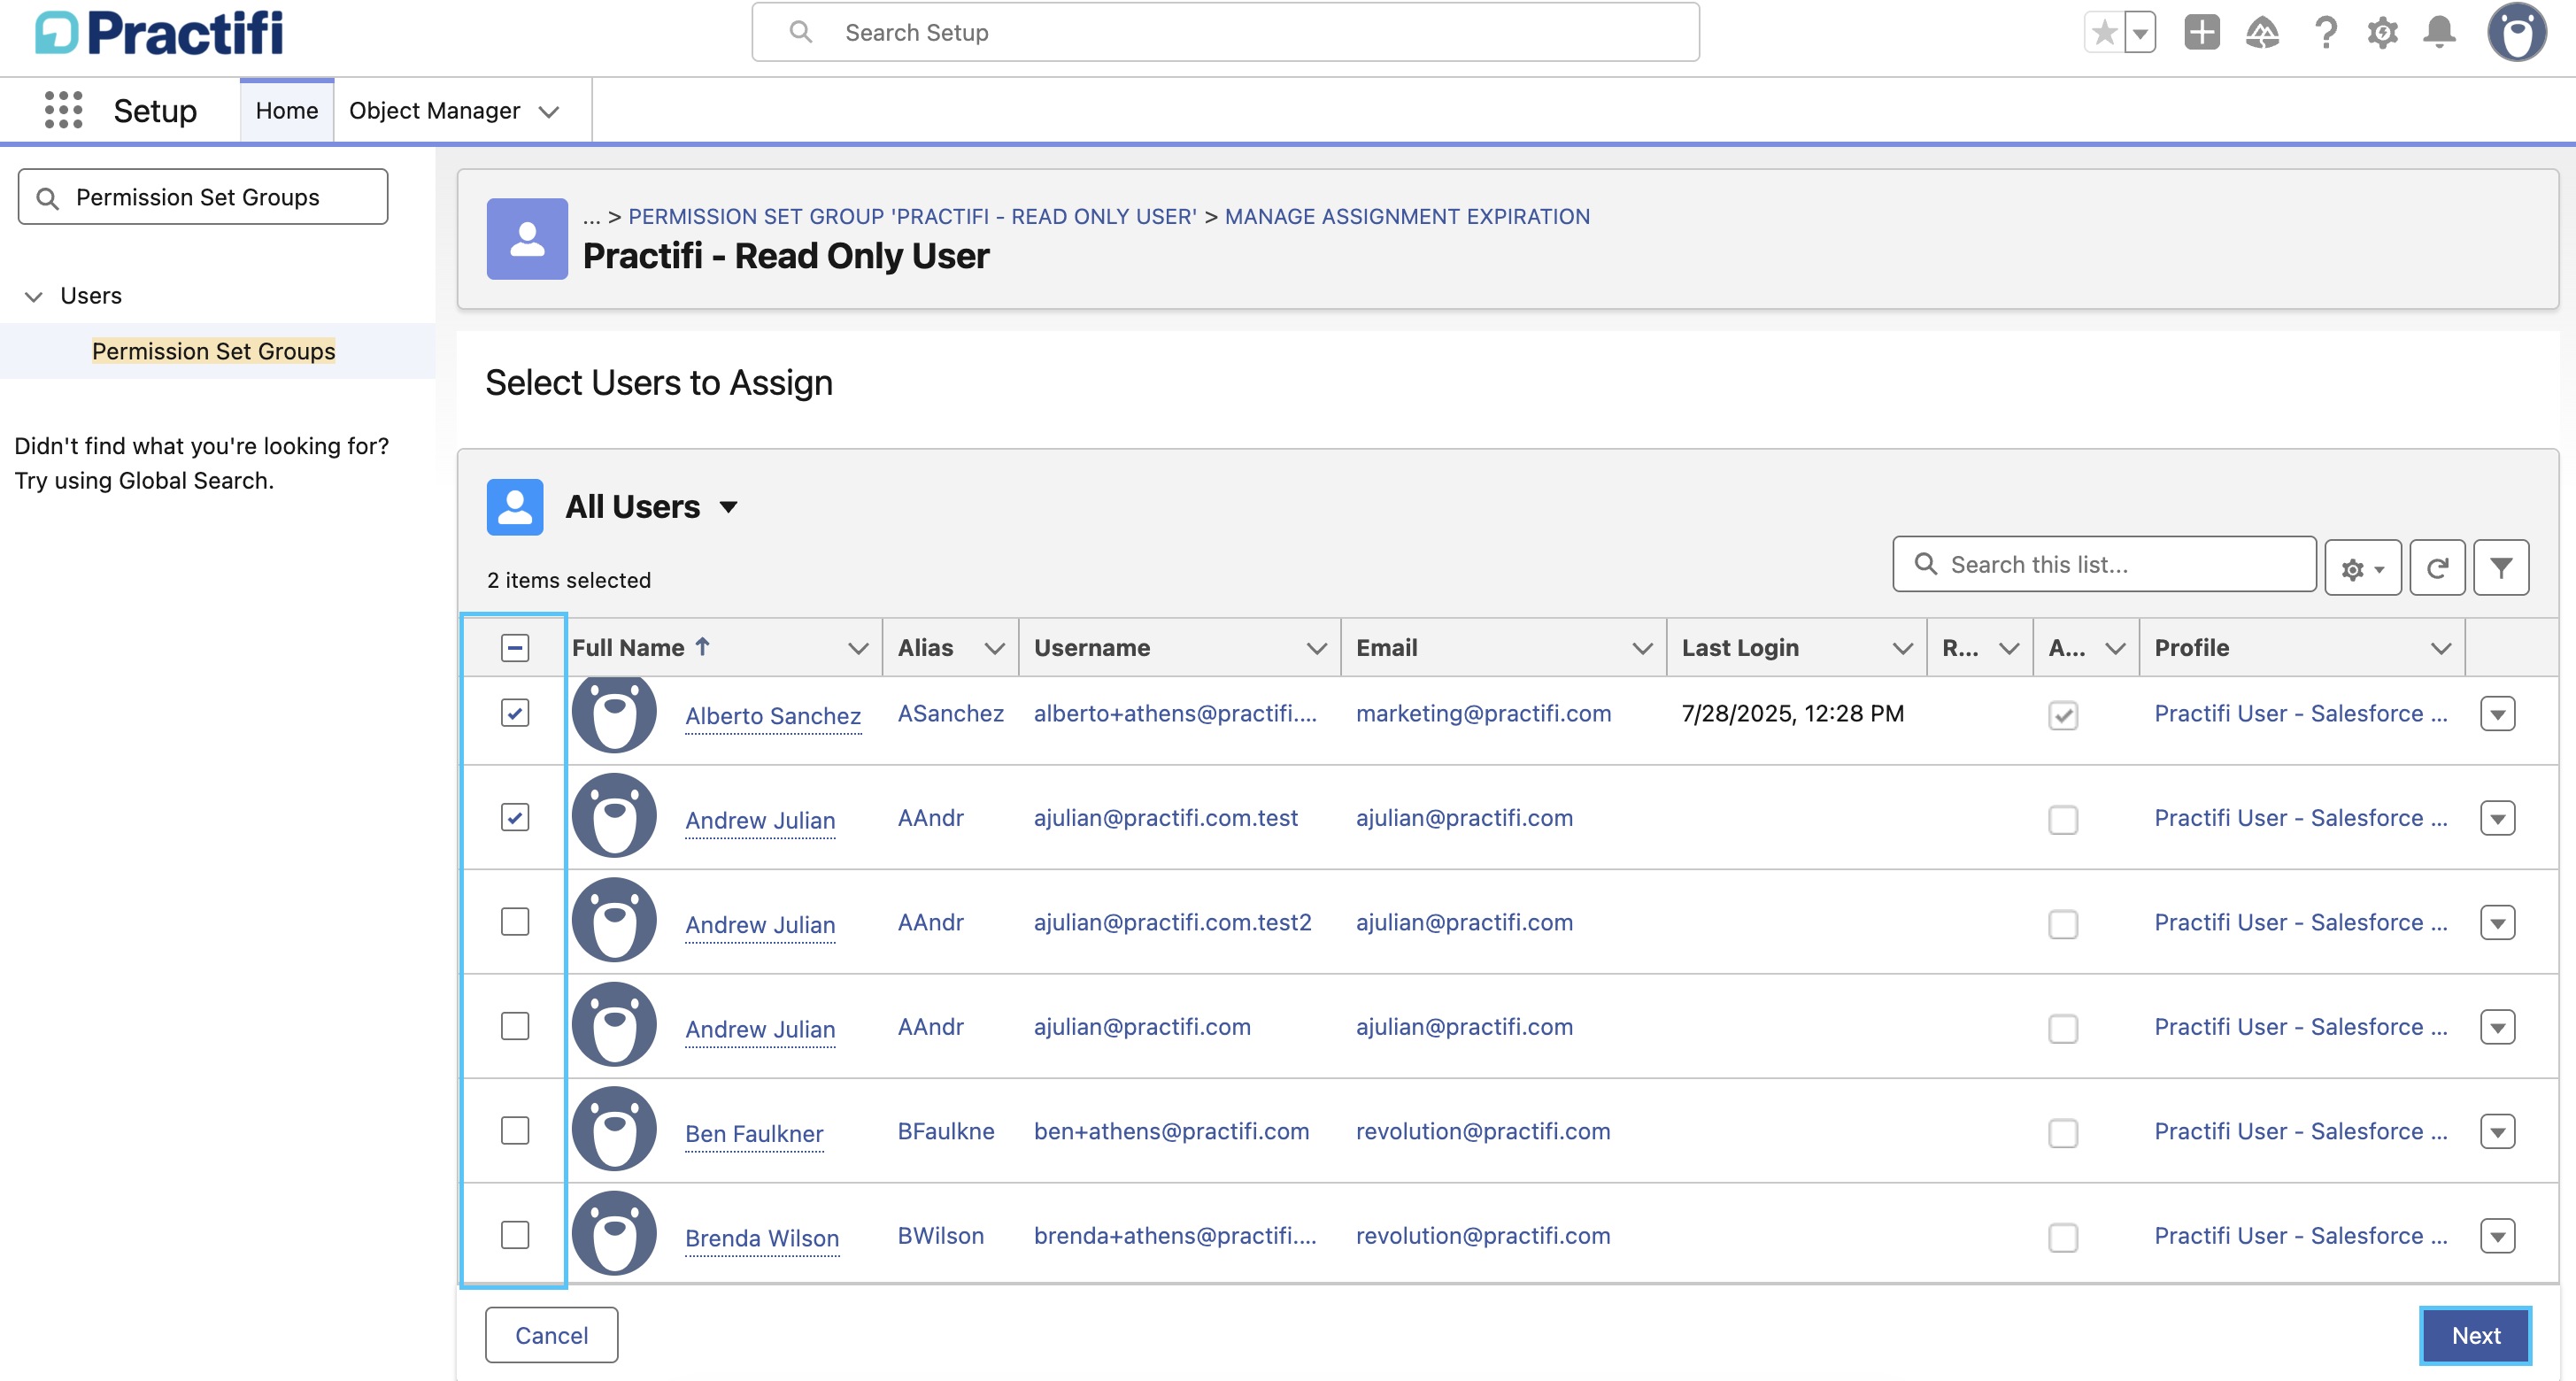The height and width of the screenshot is (1381, 2576).
Task: Open Email column actions chevron
Action: pyautogui.click(x=1642, y=648)
